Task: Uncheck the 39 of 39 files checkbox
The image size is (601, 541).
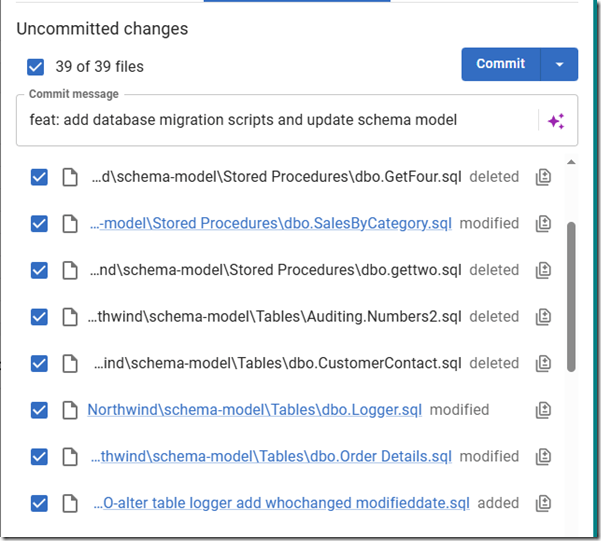Action: click(x=36, y=67)
